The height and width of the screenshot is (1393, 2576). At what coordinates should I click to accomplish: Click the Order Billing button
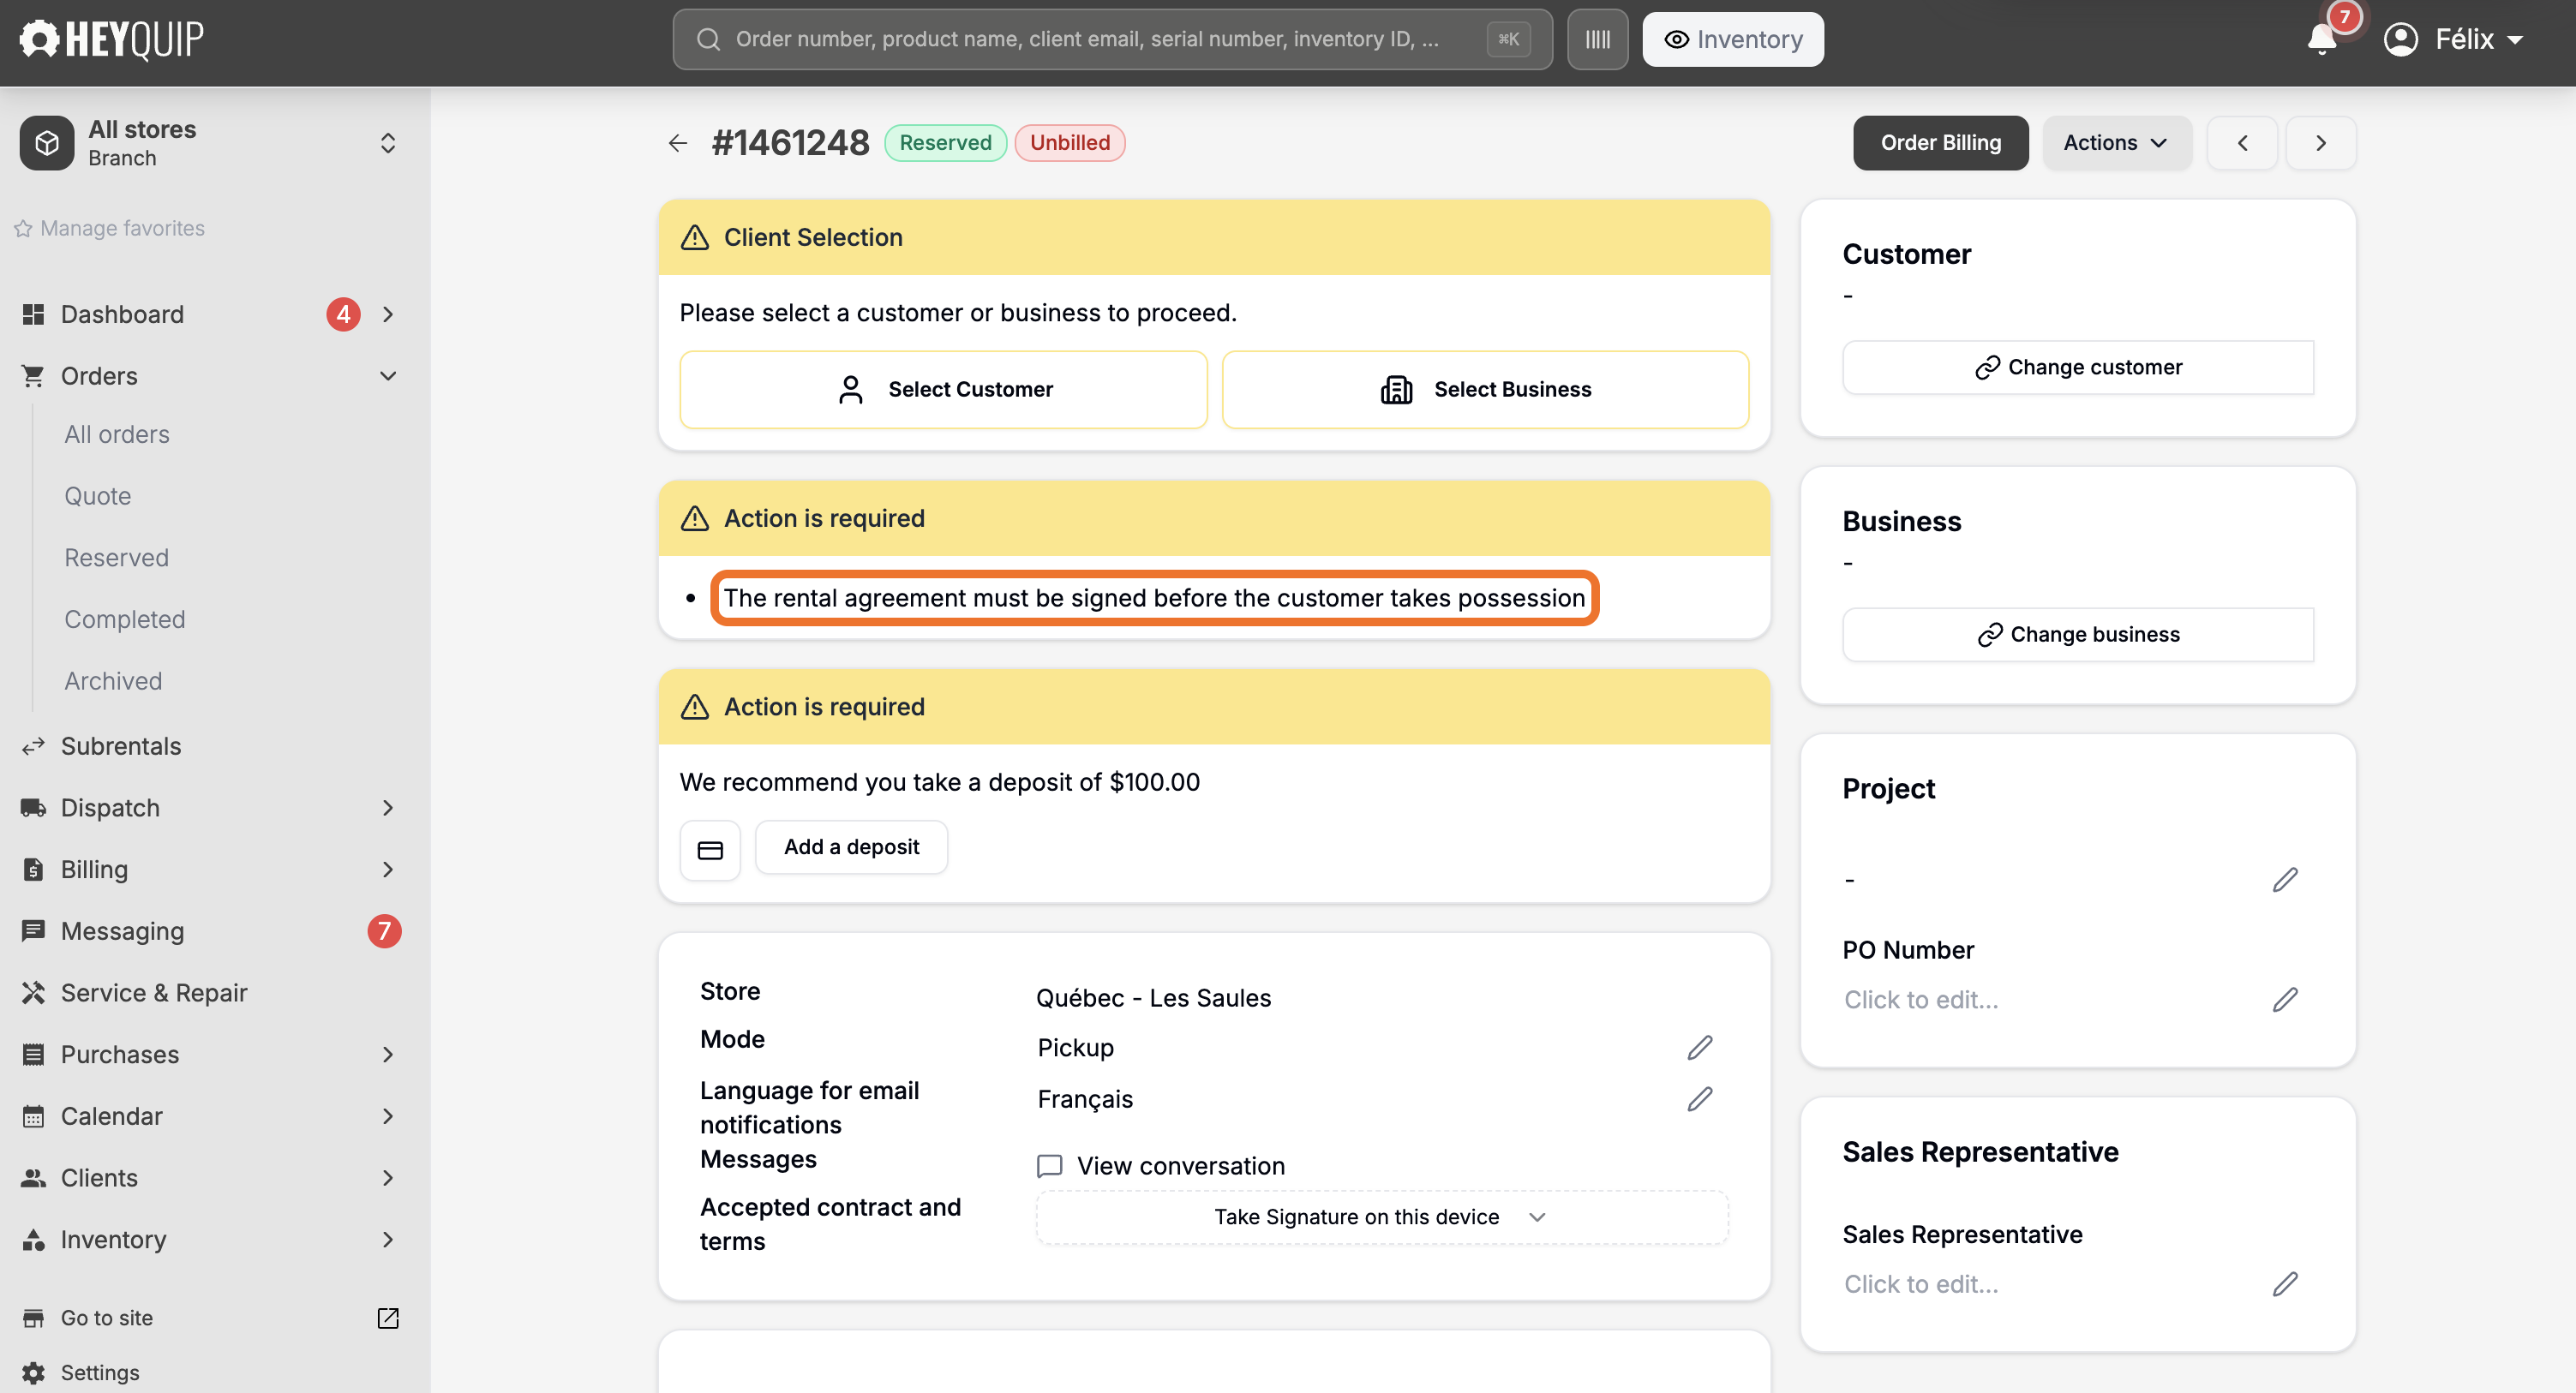[x=1940, y=143]
